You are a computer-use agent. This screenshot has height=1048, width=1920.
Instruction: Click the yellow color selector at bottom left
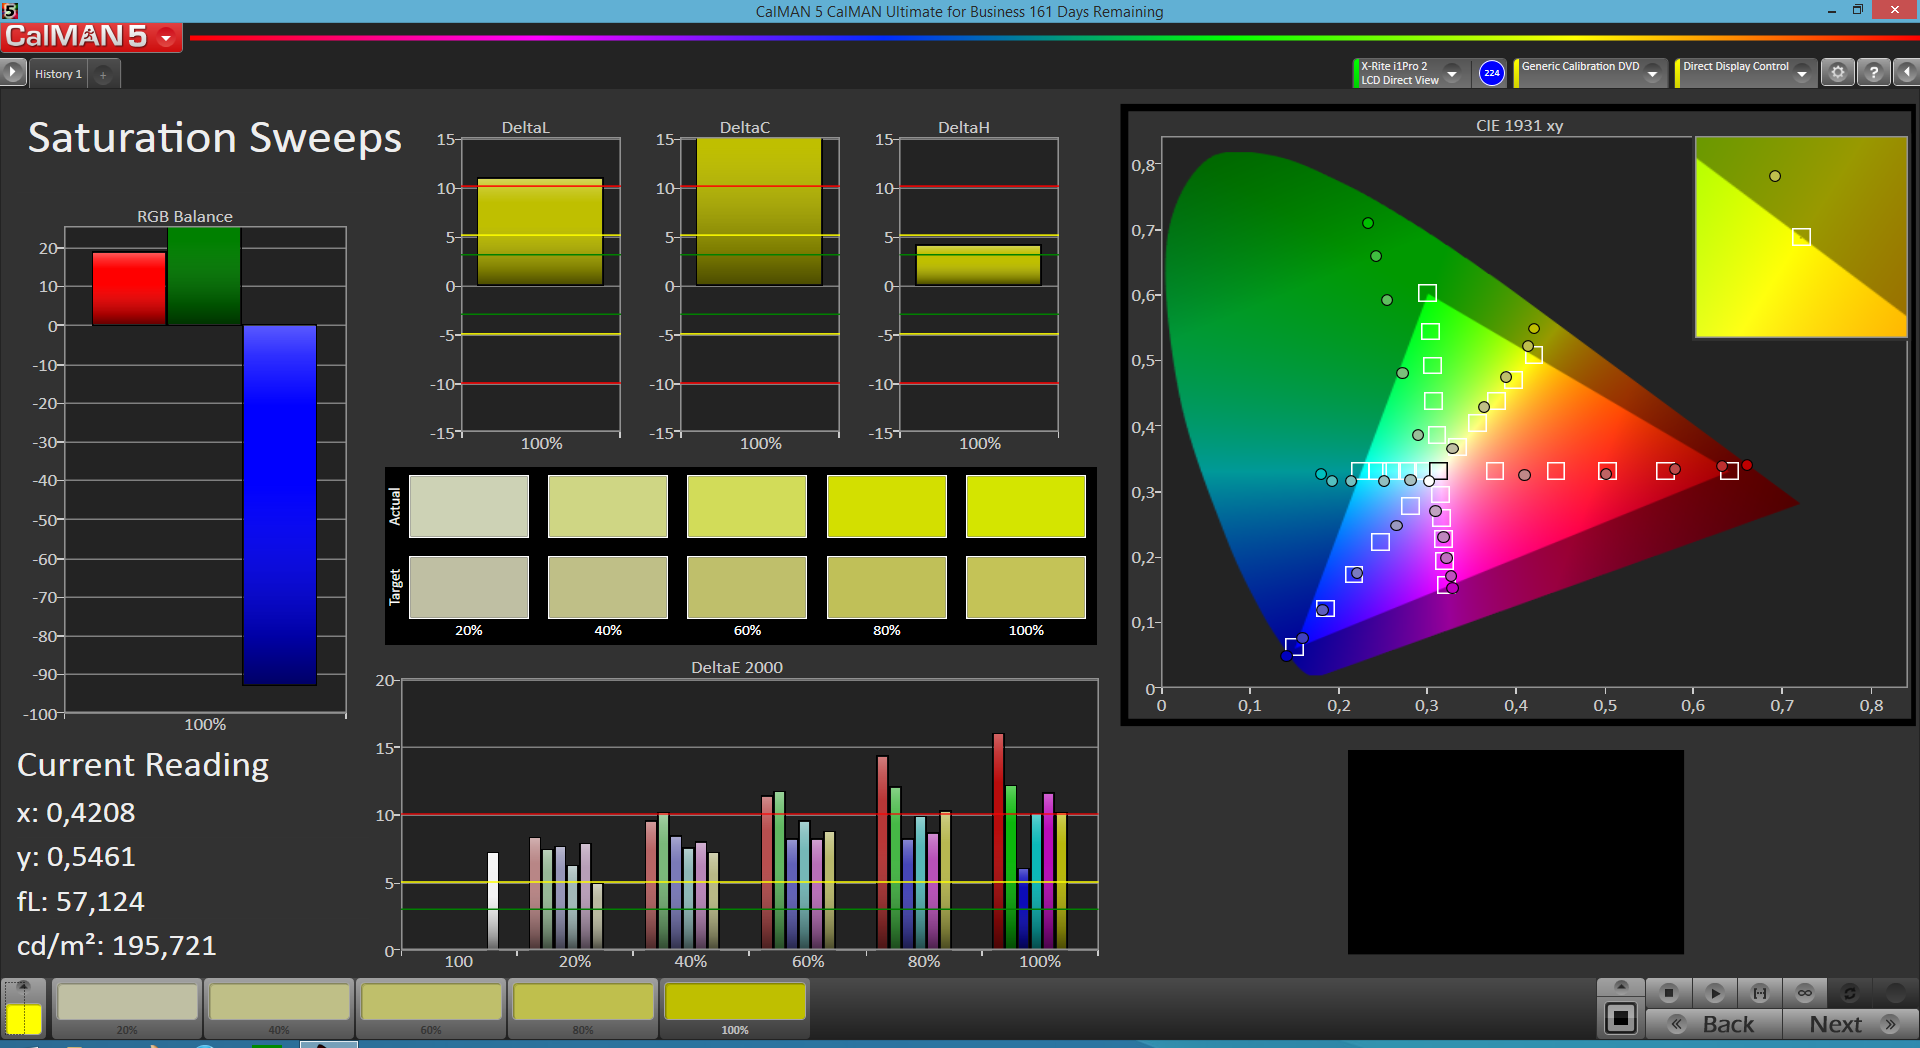(23, 1018)
